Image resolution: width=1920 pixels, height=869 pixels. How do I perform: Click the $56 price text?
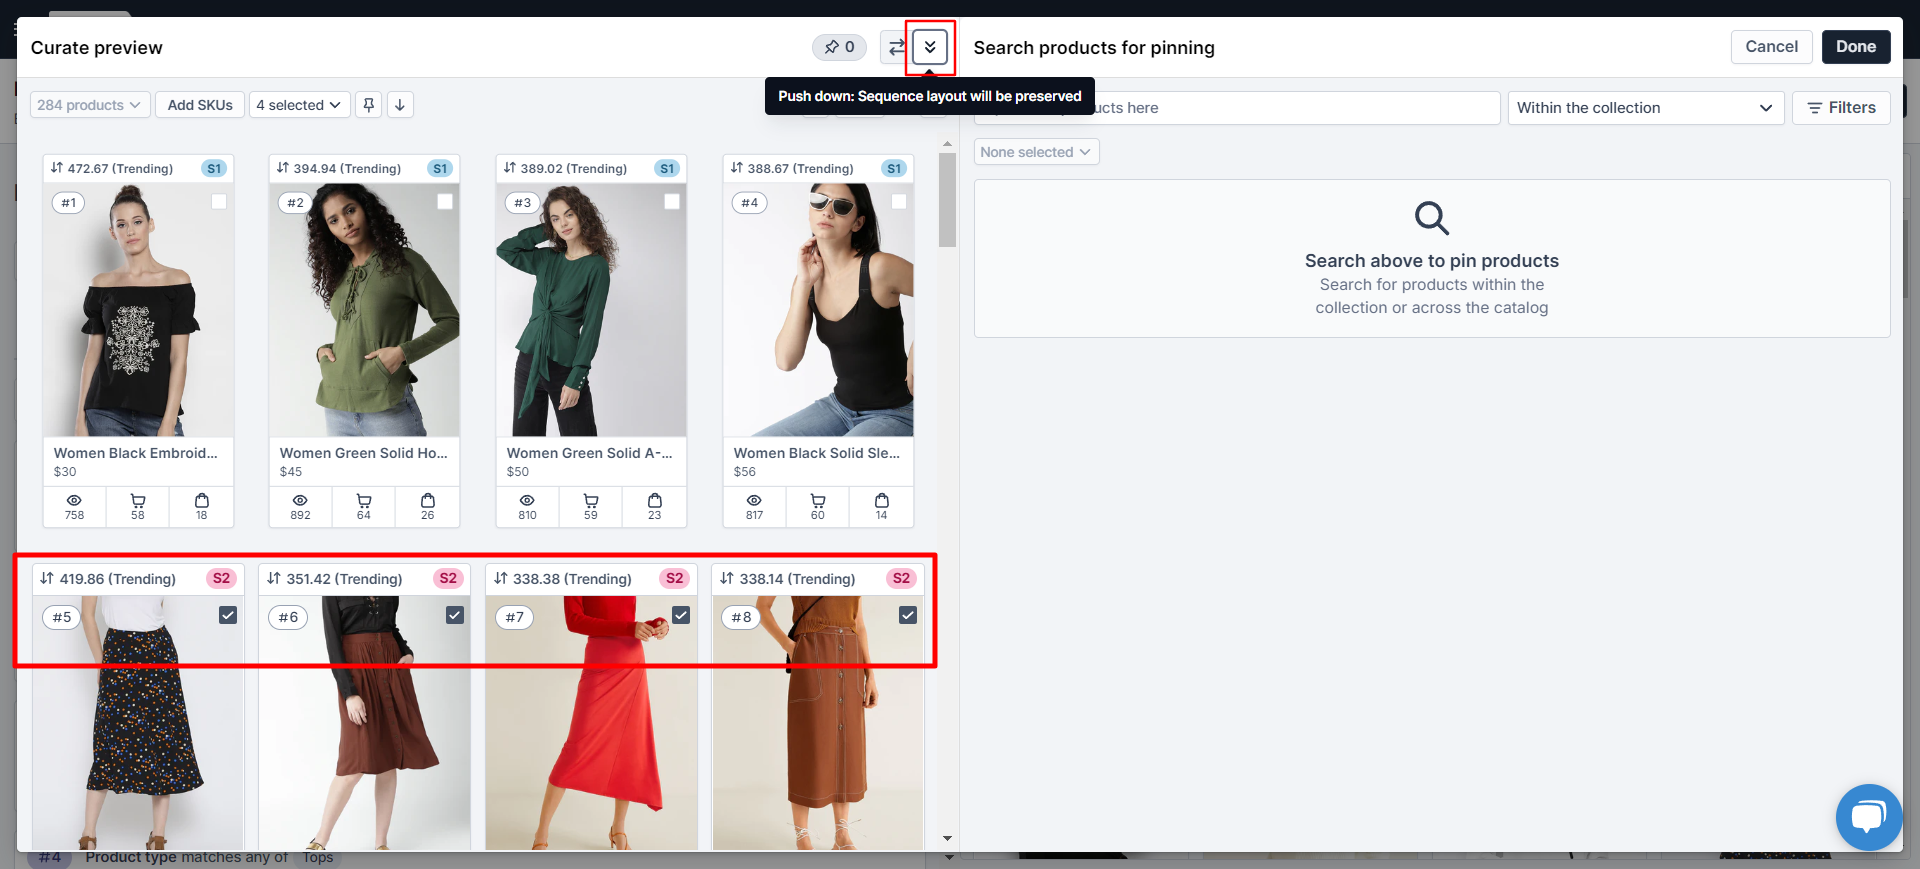745,471
